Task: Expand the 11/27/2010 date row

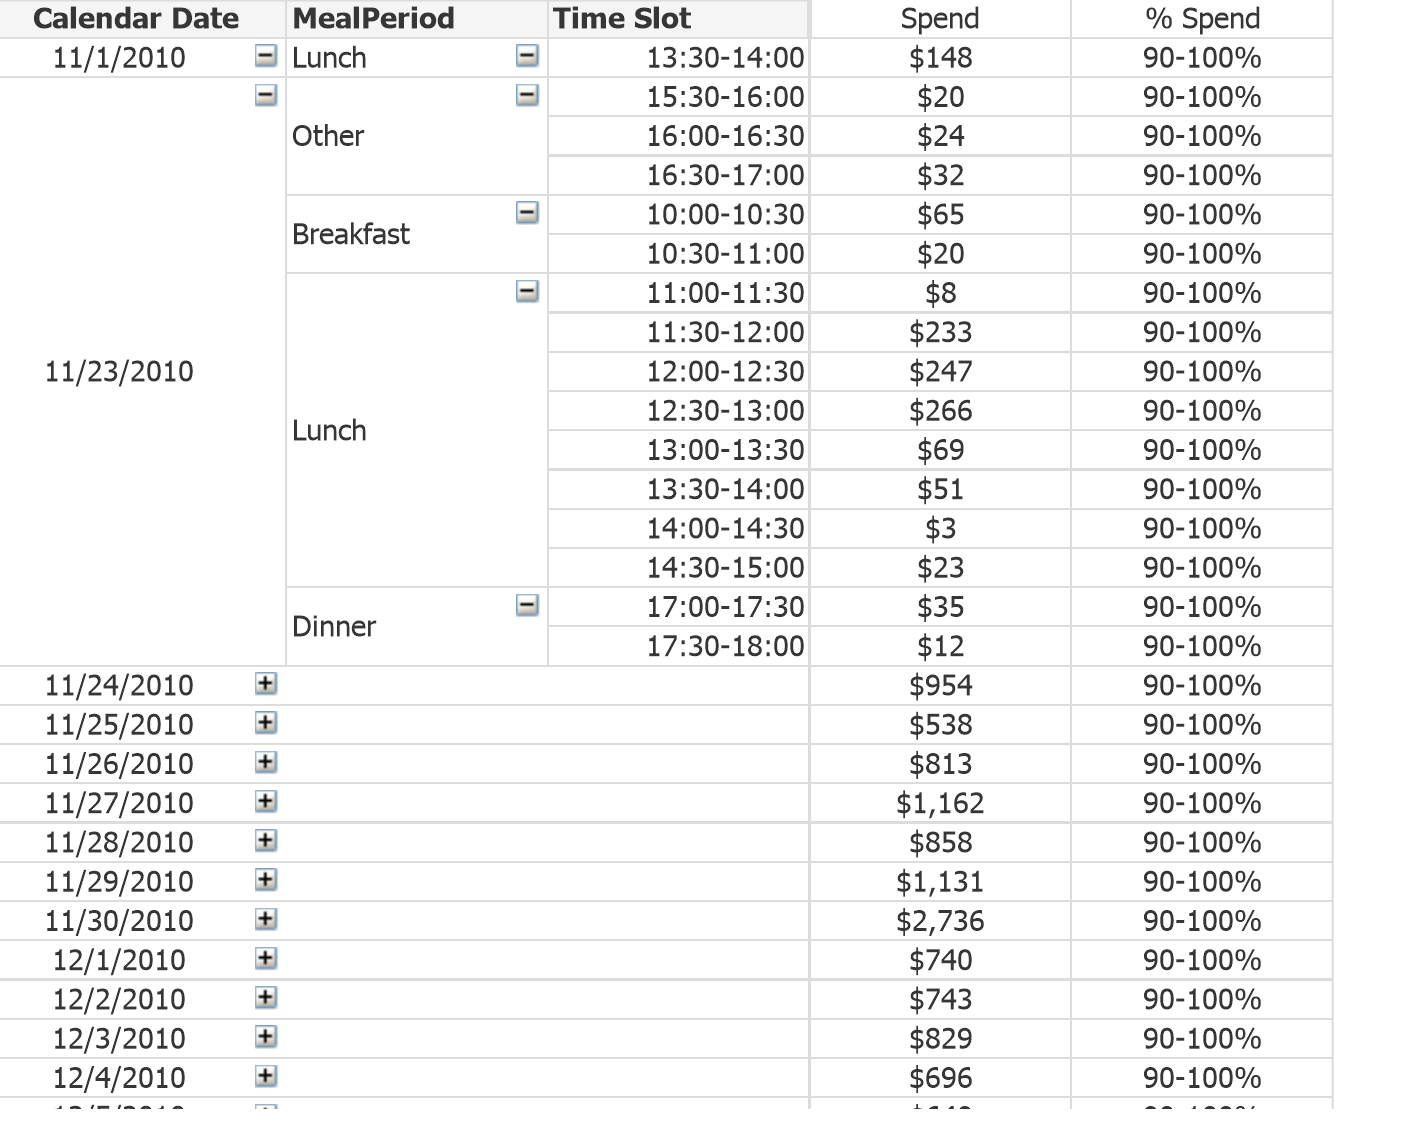Action: [265, 802]
